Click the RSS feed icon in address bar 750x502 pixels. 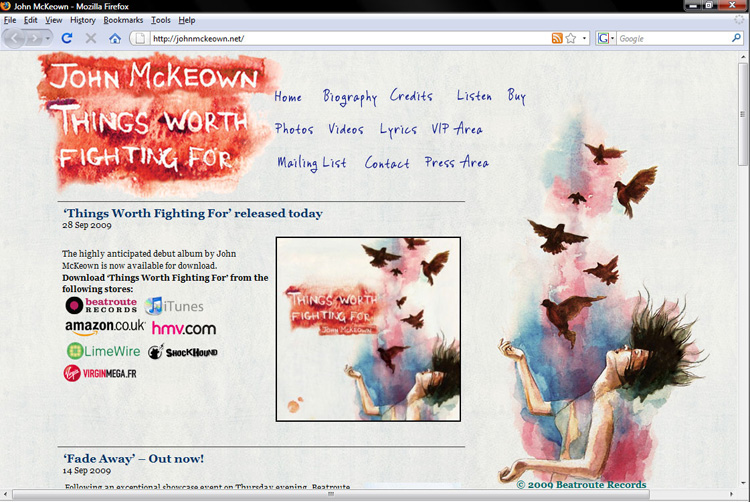pyautogui.click(x=557, y=38)
